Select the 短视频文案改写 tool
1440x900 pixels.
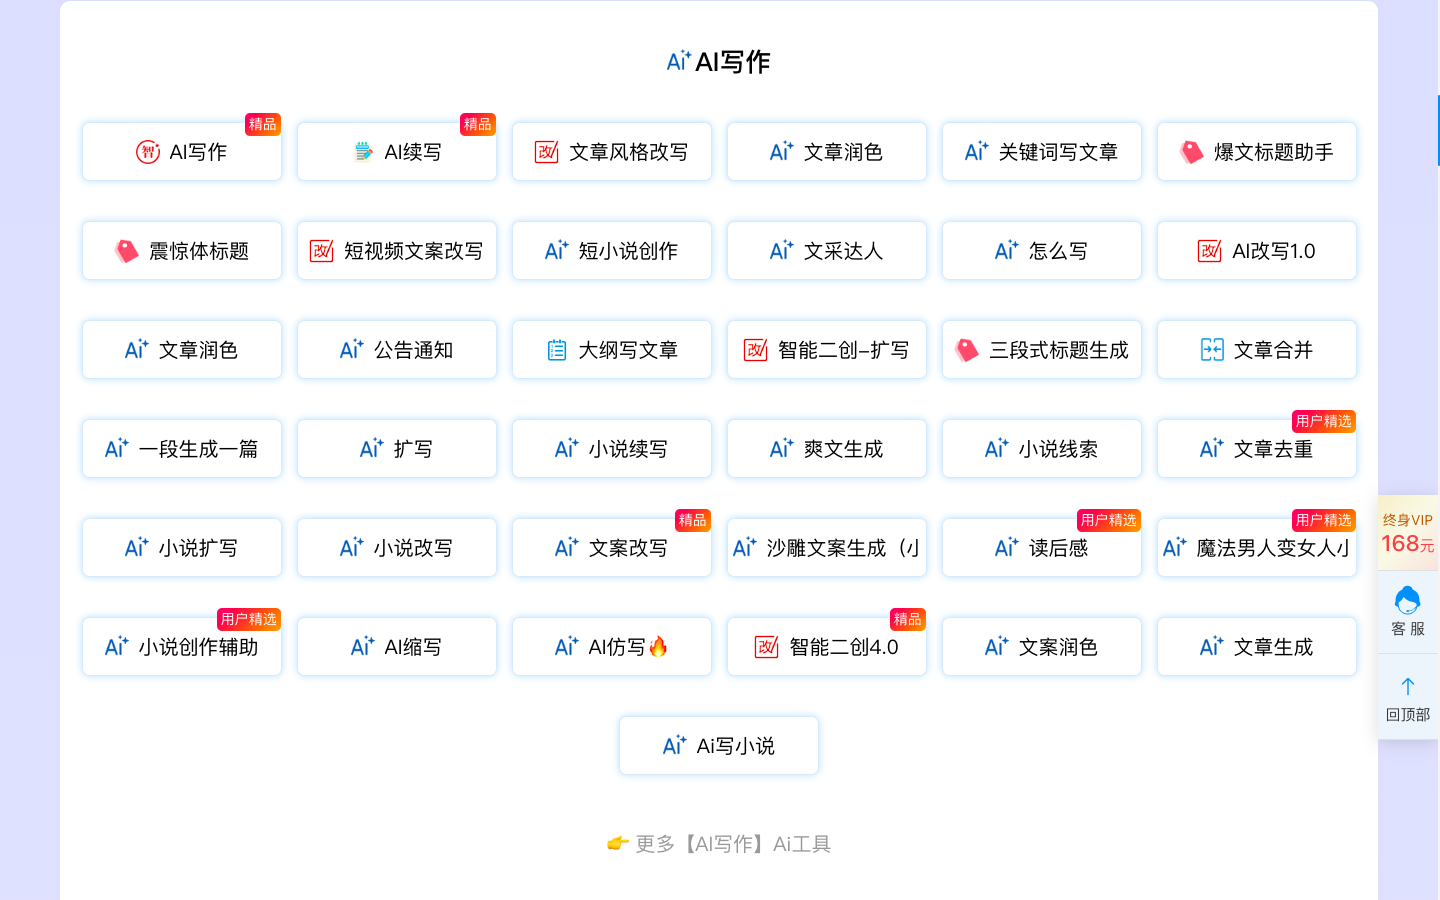point(397,251)
